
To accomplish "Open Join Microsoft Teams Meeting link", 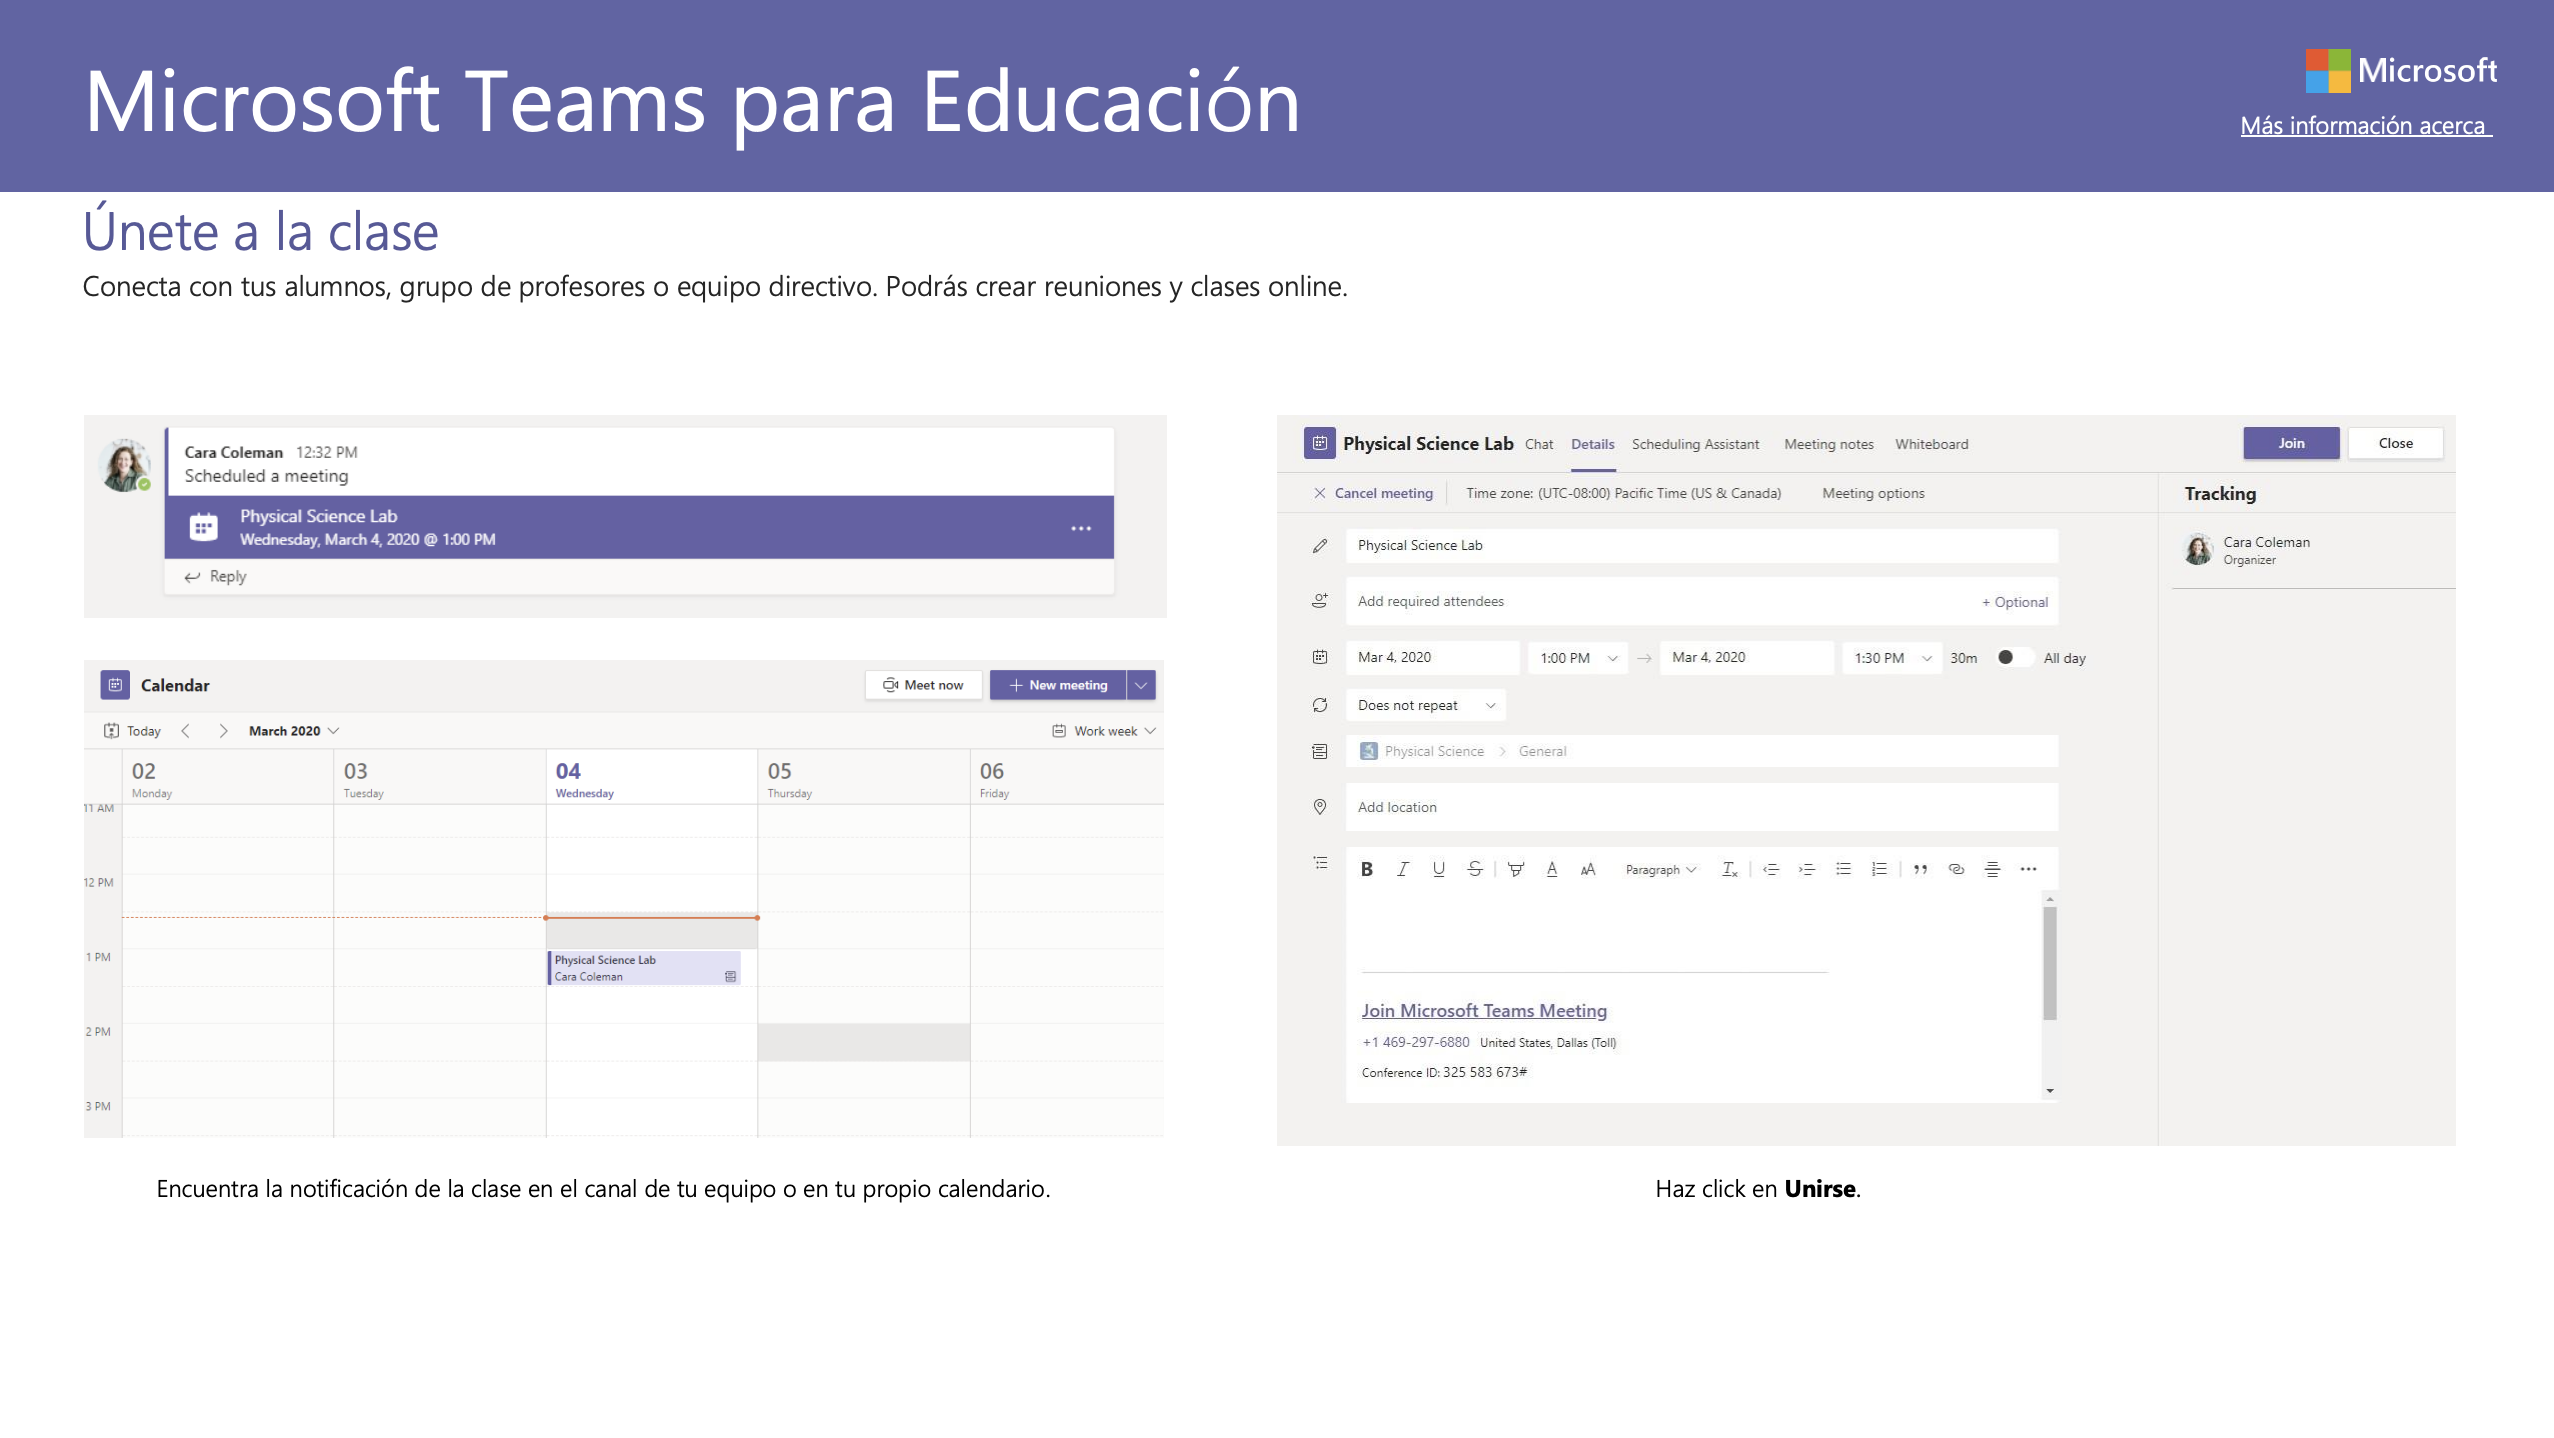I will 1484,1011.
